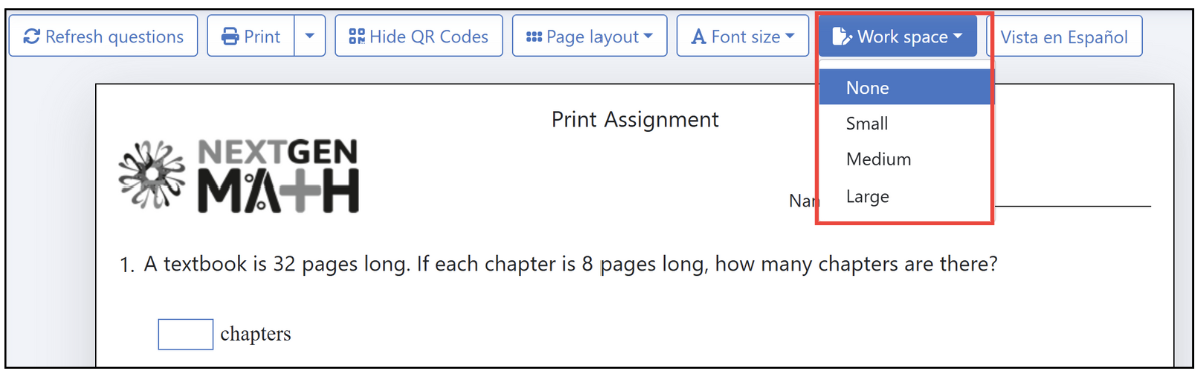Screen dimensions: 1204x374
Task: Open the Font size dropdown
Action: pos(743,37)
